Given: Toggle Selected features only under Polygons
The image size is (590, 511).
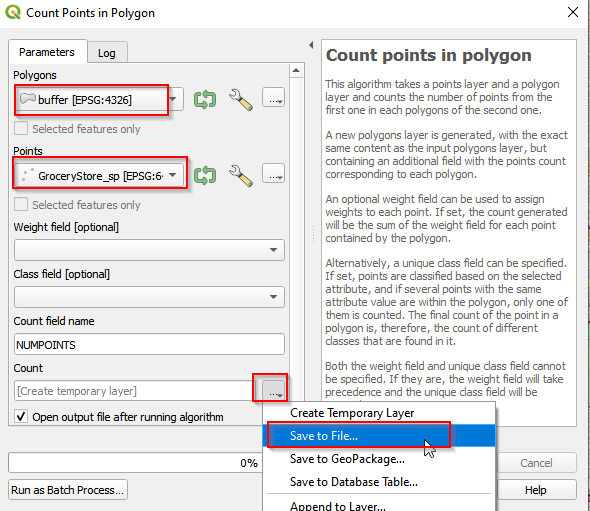Looking at the screenshot, I should click(21, 128).
